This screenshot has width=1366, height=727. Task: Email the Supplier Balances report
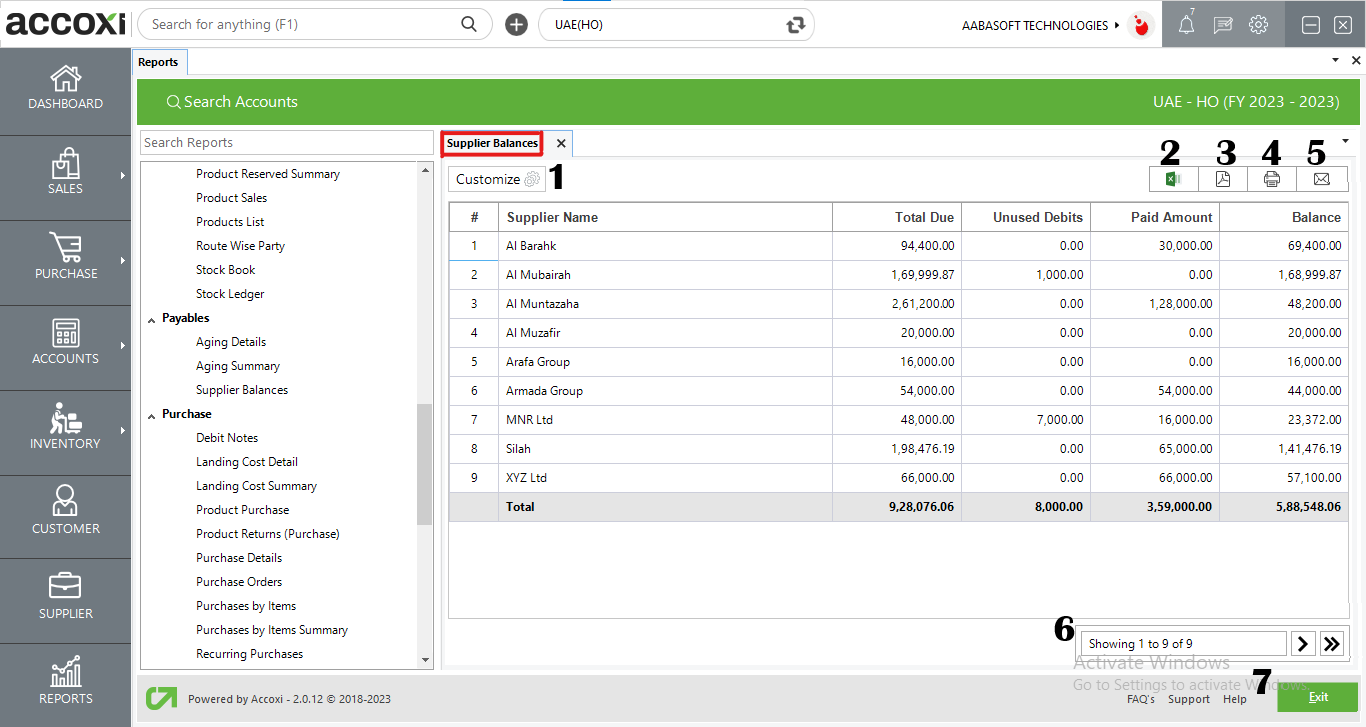click(x=1321, y=179)
